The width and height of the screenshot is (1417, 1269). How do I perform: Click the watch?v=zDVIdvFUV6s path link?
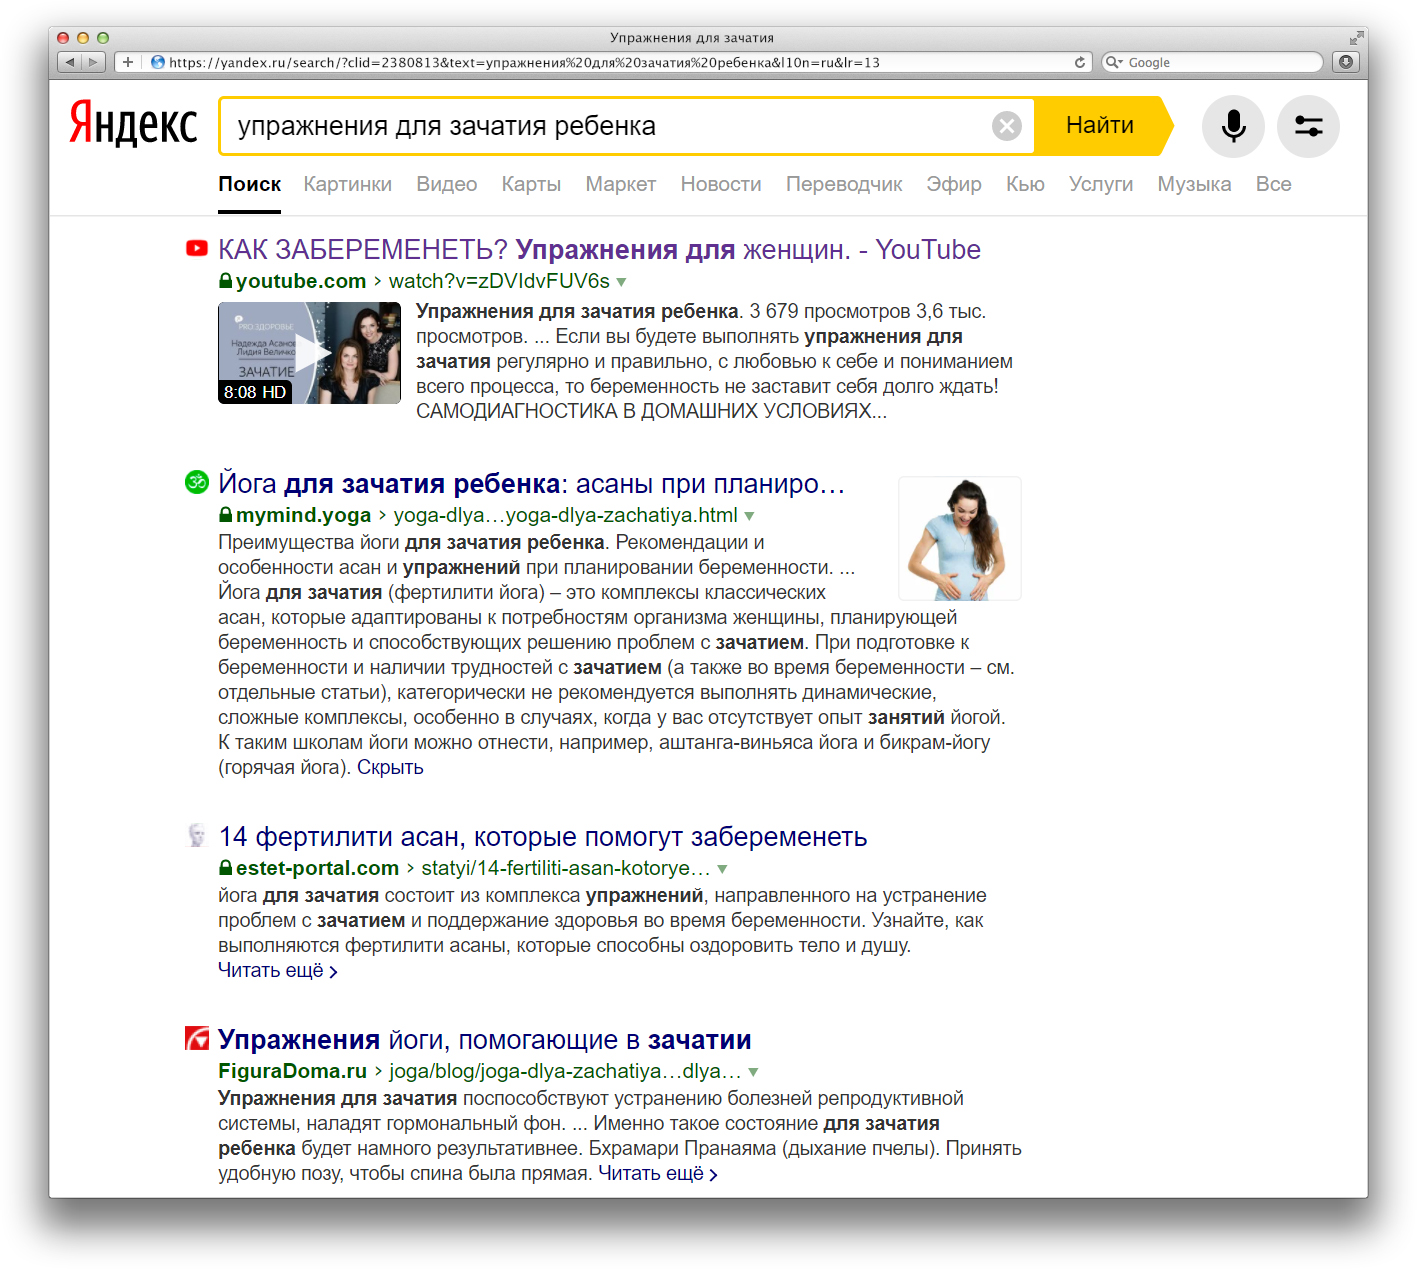click(x=499, y=281)
